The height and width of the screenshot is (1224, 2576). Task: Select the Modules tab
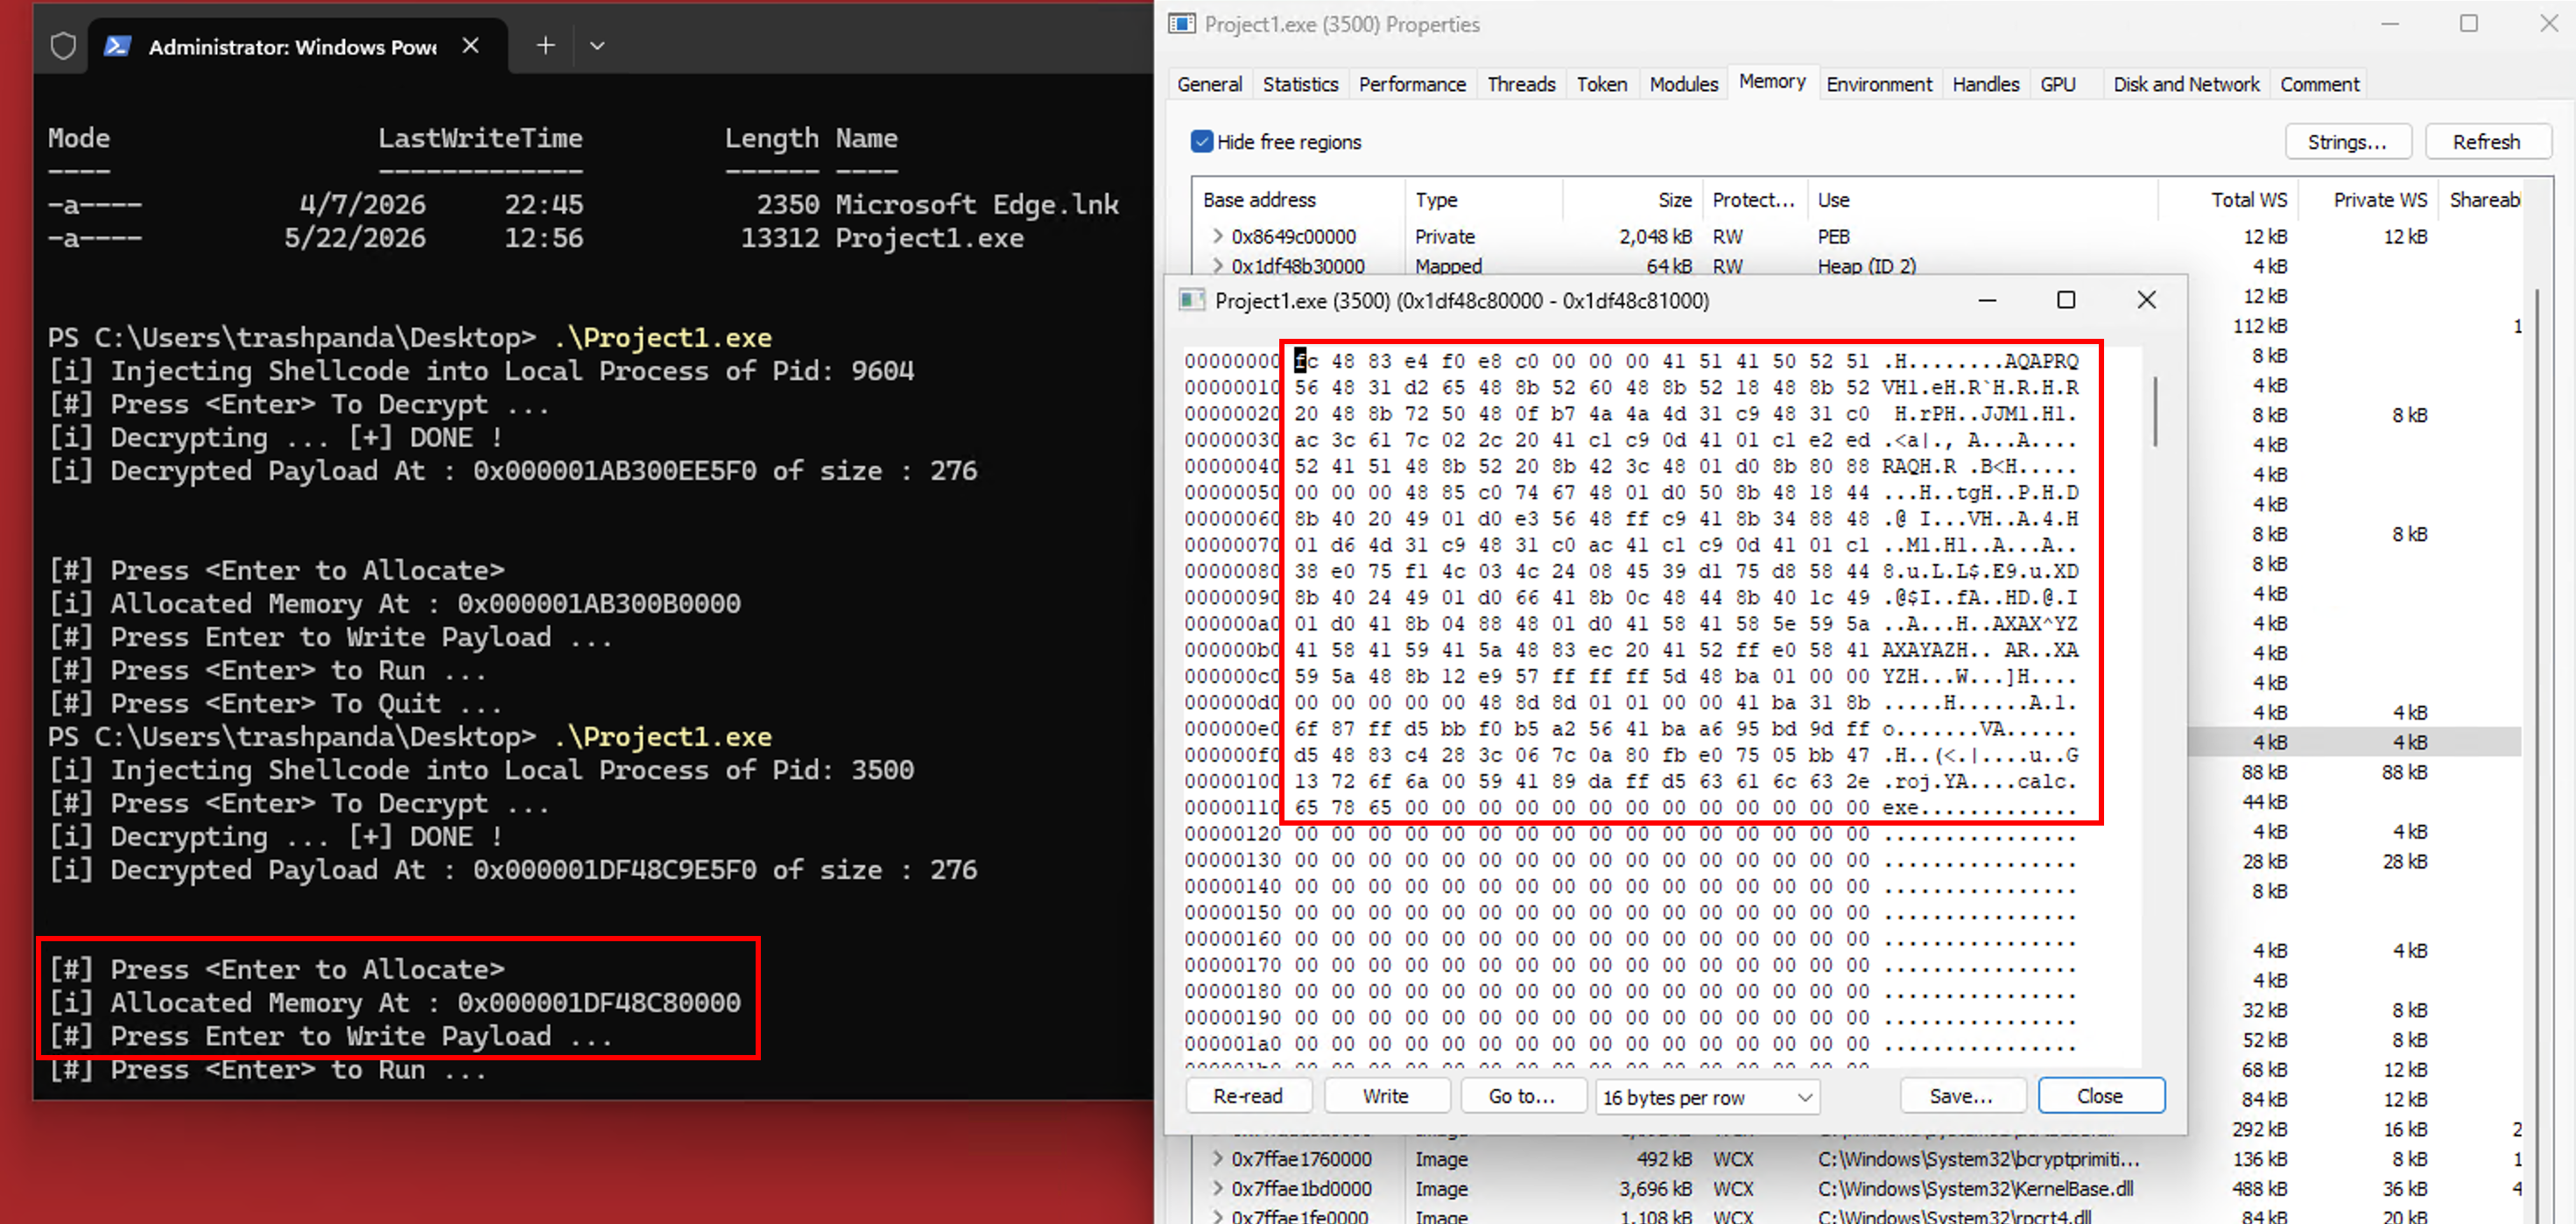pyautogui.click(x=1684, y=84)
